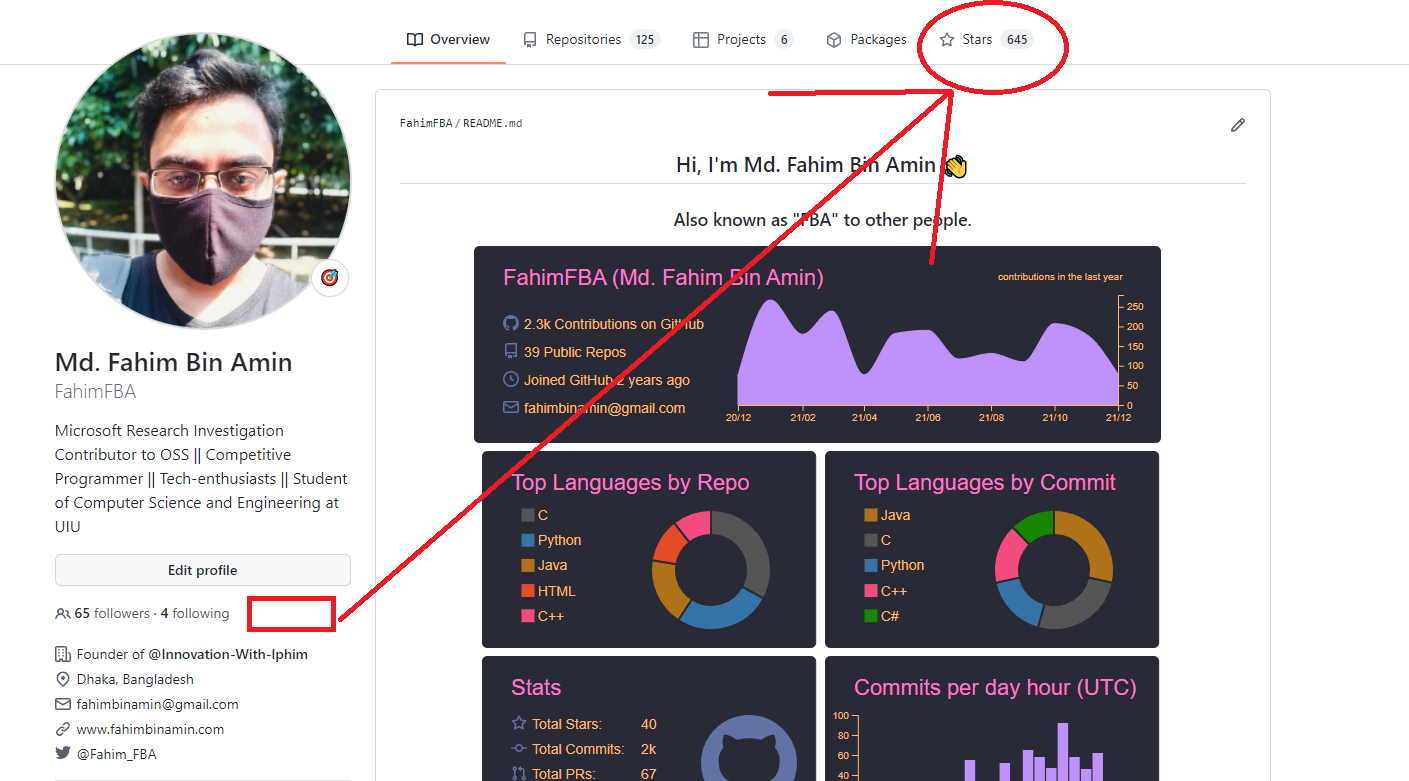Image resolution: width=1409 pixels, height=781 pixels.
Task: Click the people icon beside 65 followers
Action: (x=63, y=614)
